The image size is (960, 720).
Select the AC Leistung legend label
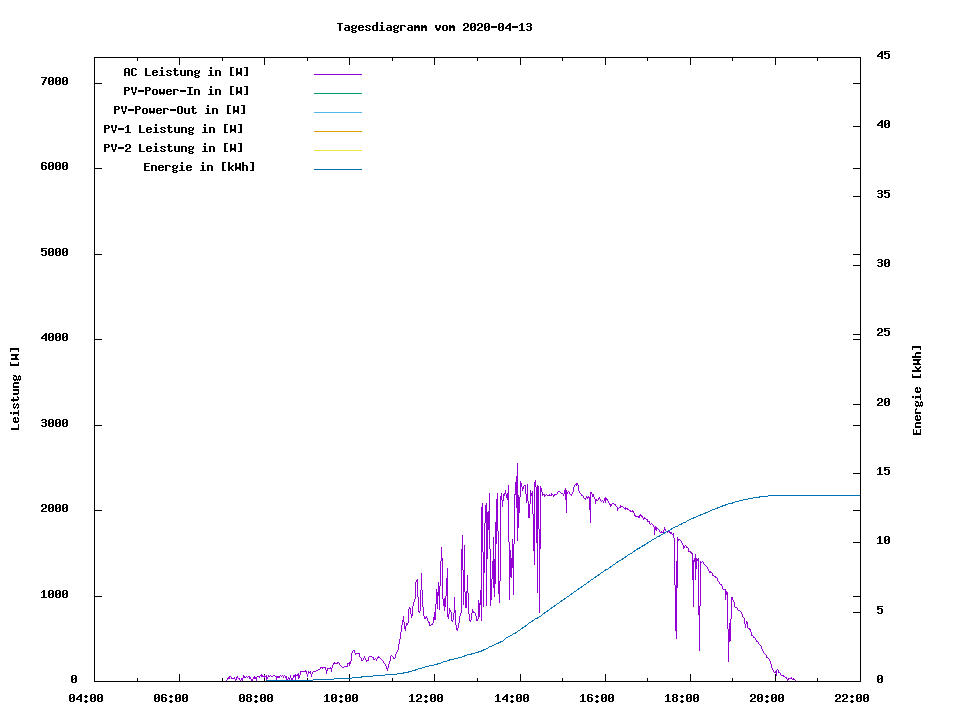(186, 72)
